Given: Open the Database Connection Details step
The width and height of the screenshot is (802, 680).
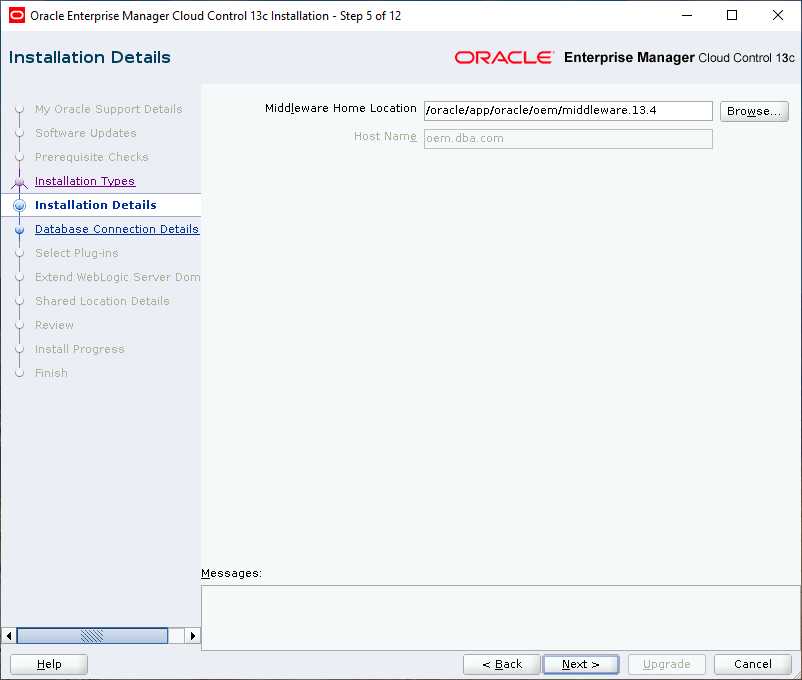Looking at the screenshot, I should (117, 229).
